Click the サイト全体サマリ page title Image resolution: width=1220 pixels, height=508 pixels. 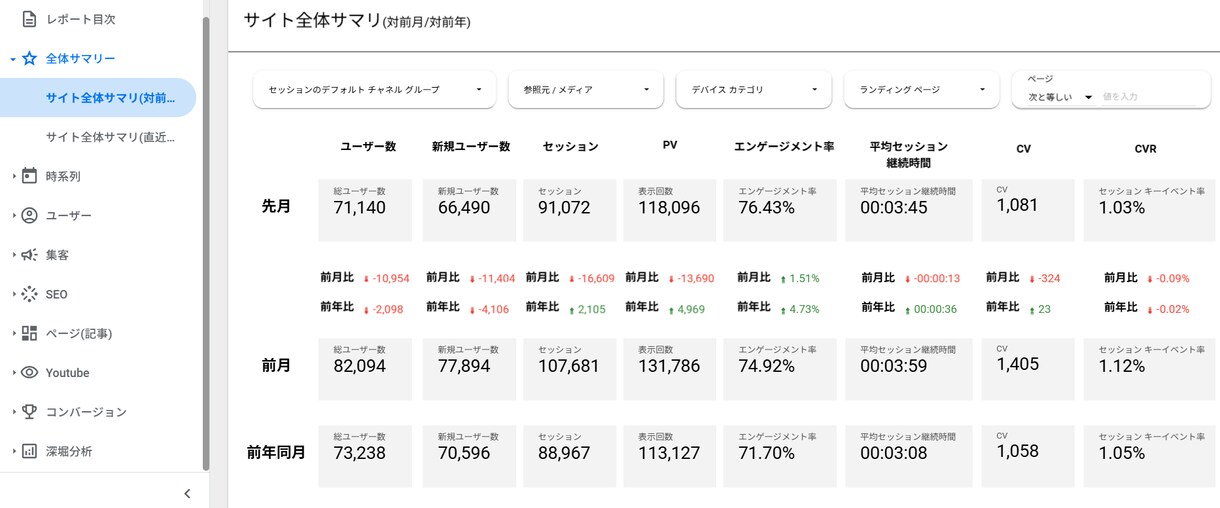[x=357, y=20]
